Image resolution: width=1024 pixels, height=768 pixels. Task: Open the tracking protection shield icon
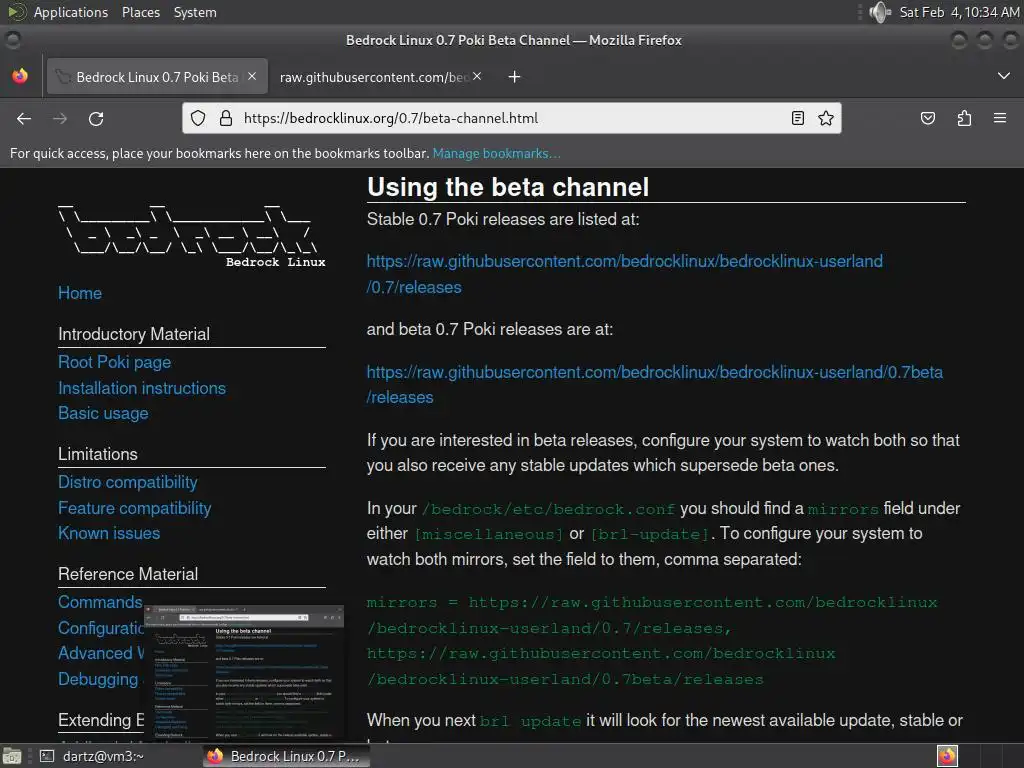pyautogui.click(x=198, y=118)
